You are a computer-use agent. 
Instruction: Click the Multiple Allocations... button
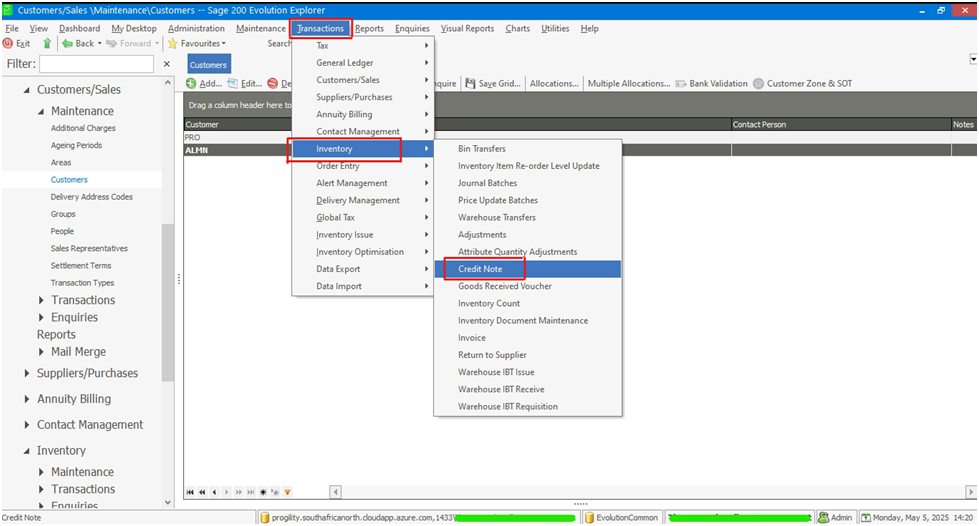point(629,83)
